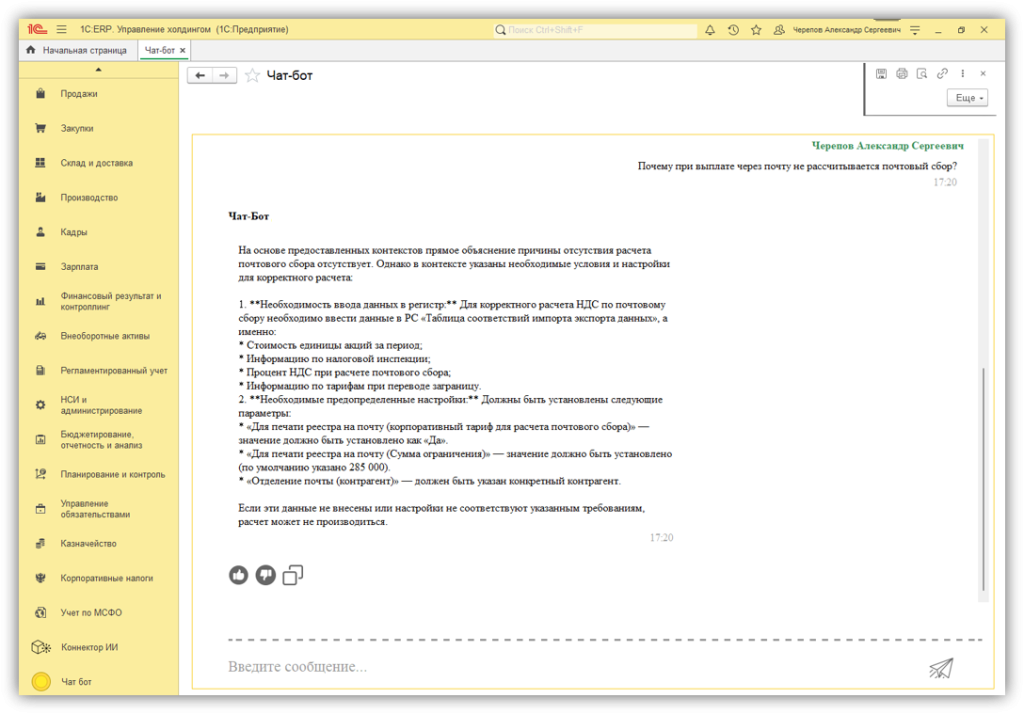Image resolution: width=1024 pixels, height=714 pixels.
Task: Open notifications bell
Action: point(710,29)
